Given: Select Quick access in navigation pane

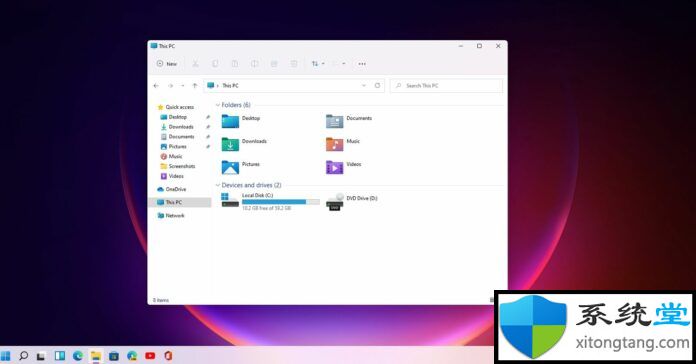Looking at the screenshot, I should [176, 107].
